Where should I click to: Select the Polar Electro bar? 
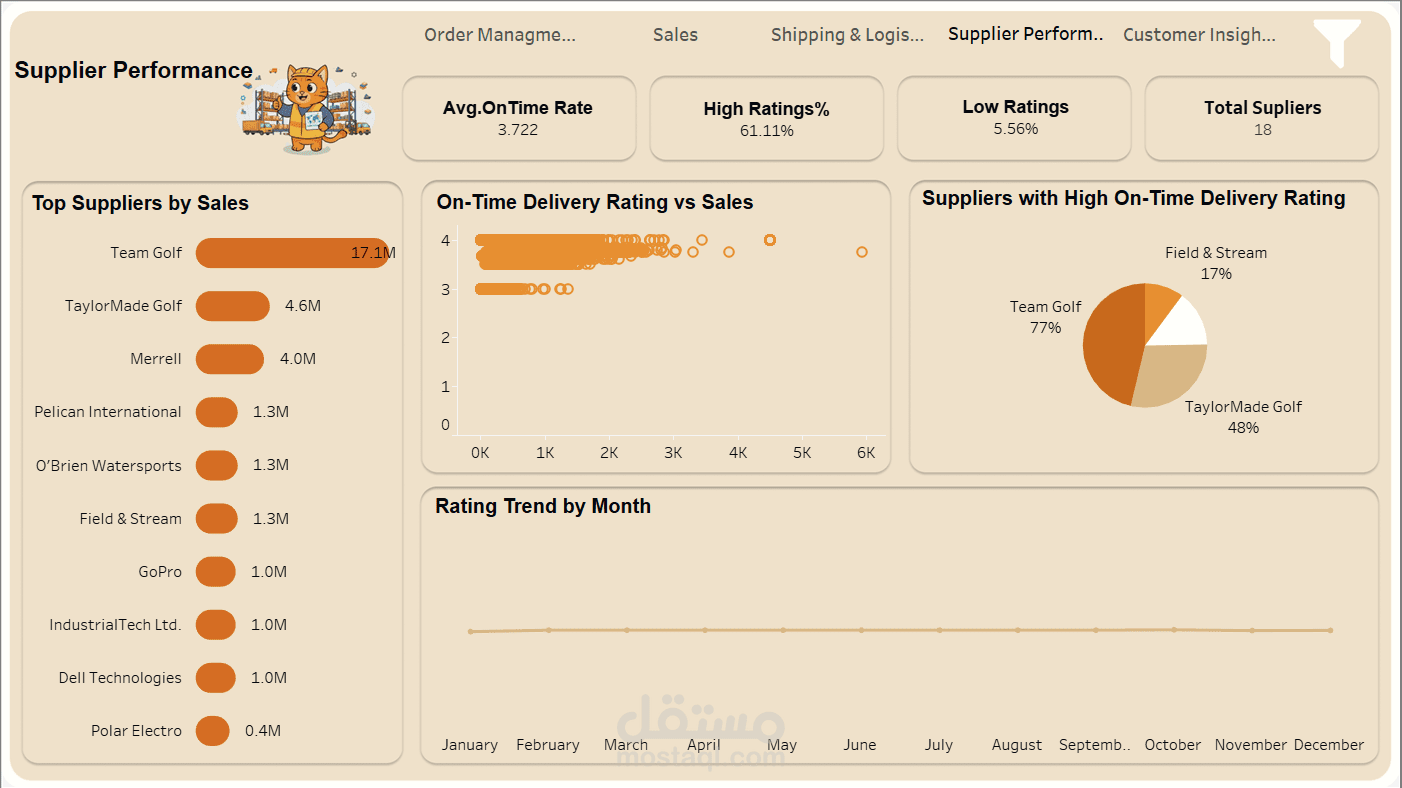(212, 731)
